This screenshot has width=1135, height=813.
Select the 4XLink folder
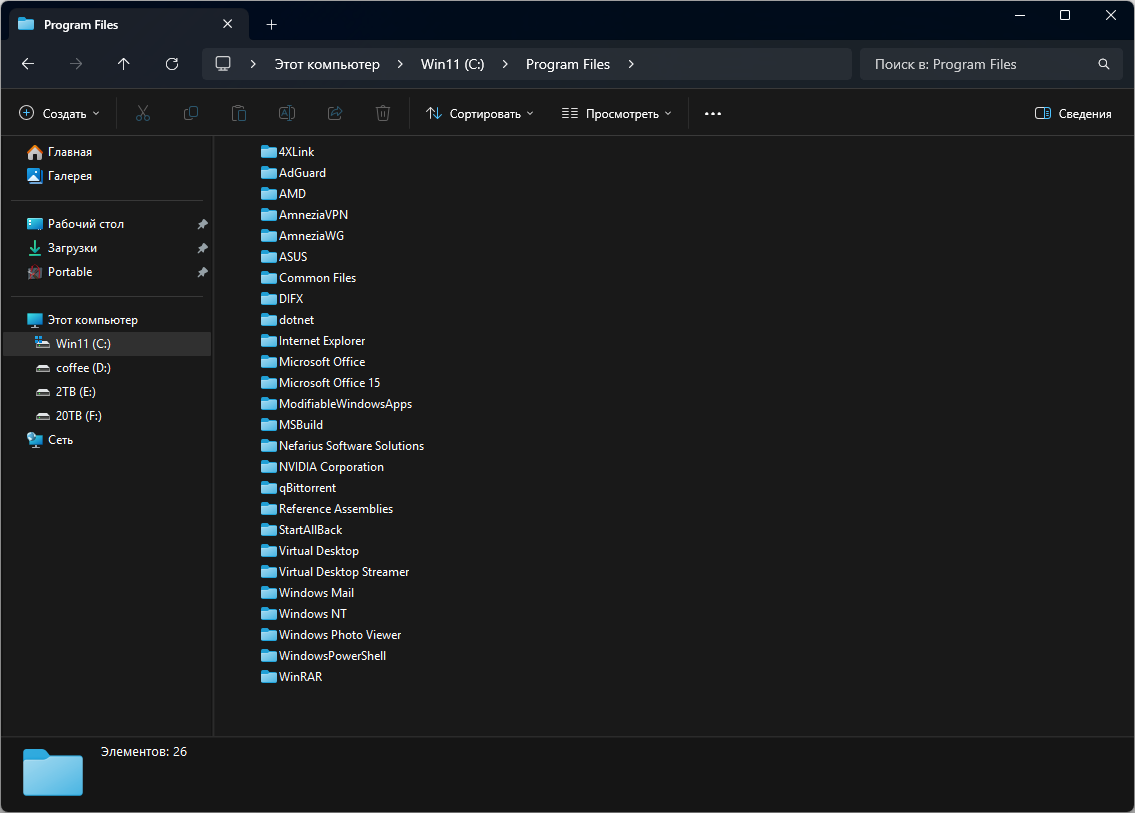[287, 151]
